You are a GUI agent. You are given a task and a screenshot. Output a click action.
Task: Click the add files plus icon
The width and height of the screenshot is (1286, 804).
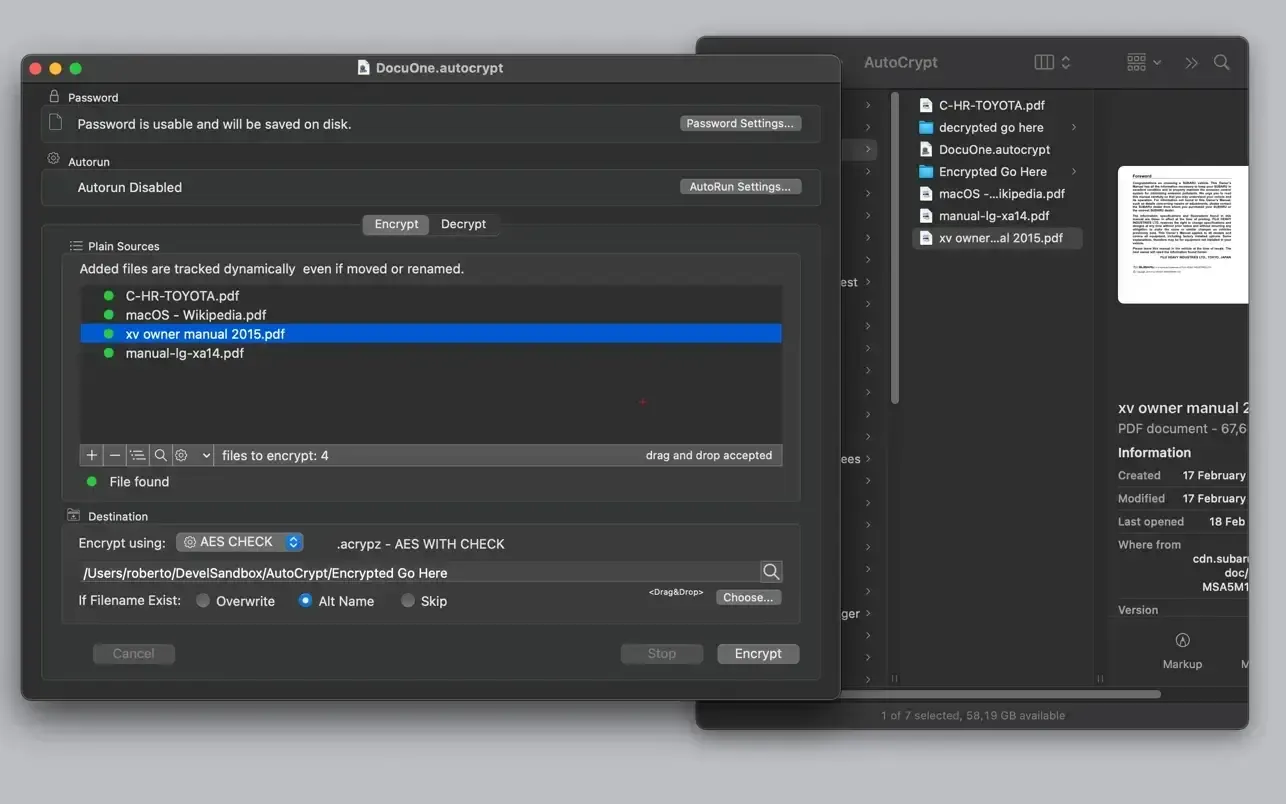pyautogui.click(x=92, y=455)
